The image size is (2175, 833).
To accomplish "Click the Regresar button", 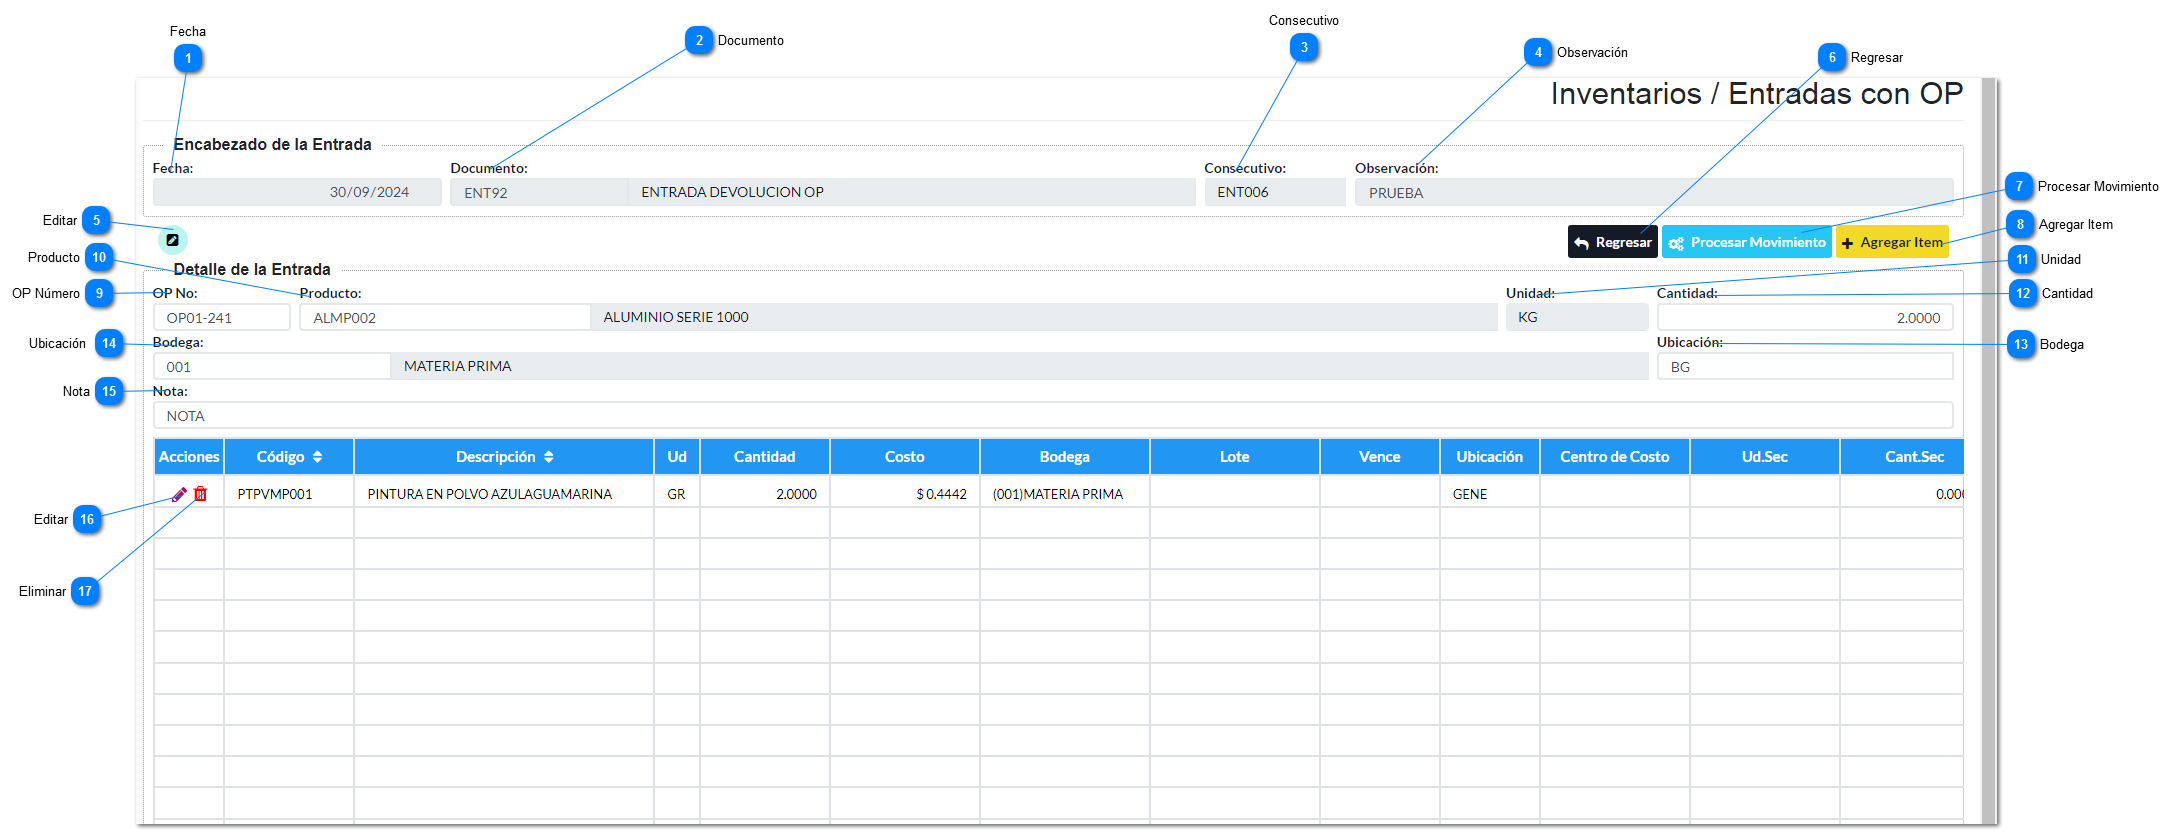I will coord(1612,242).
